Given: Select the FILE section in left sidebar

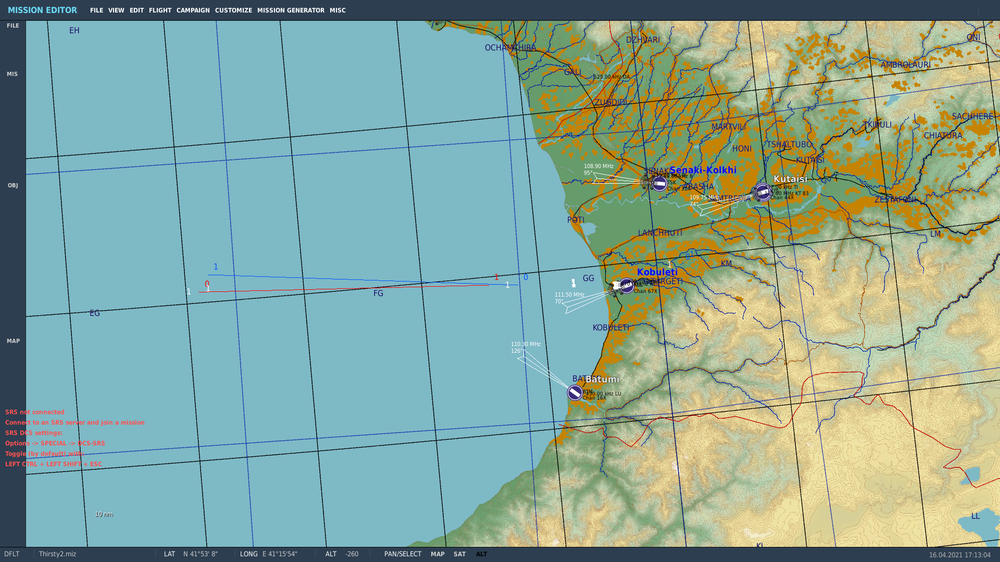Looking at the screenshot, I should tap(13, 26).
